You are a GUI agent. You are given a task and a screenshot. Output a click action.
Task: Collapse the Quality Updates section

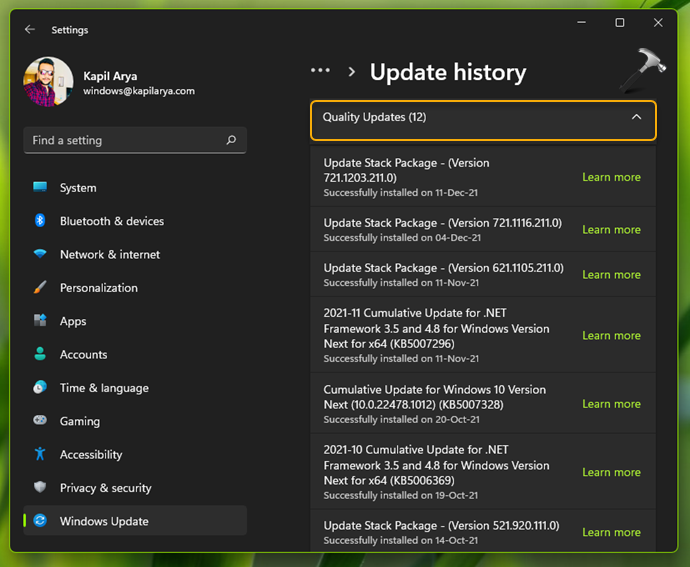tap(636, 118)
